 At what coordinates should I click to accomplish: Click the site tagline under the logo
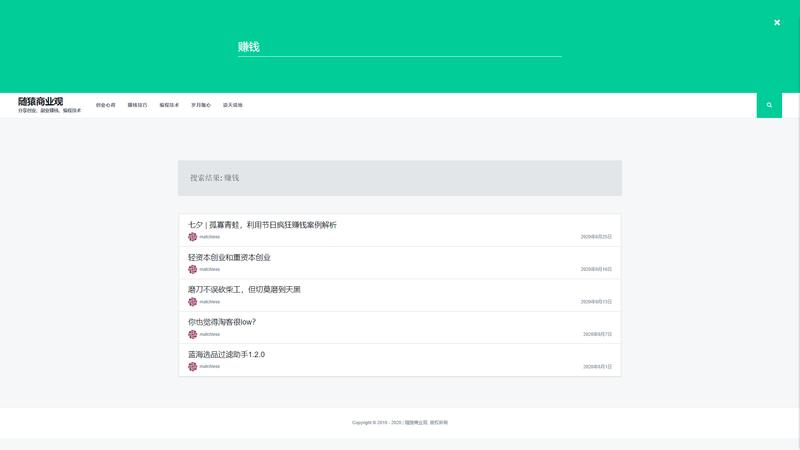[49, 110]
